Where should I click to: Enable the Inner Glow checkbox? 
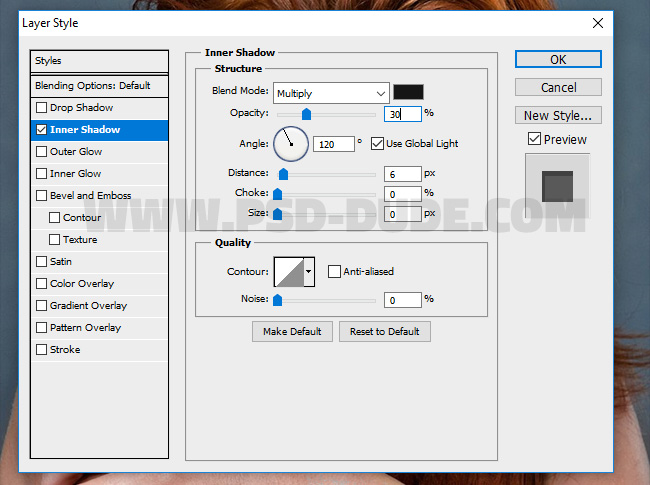(x=41, y=174)
